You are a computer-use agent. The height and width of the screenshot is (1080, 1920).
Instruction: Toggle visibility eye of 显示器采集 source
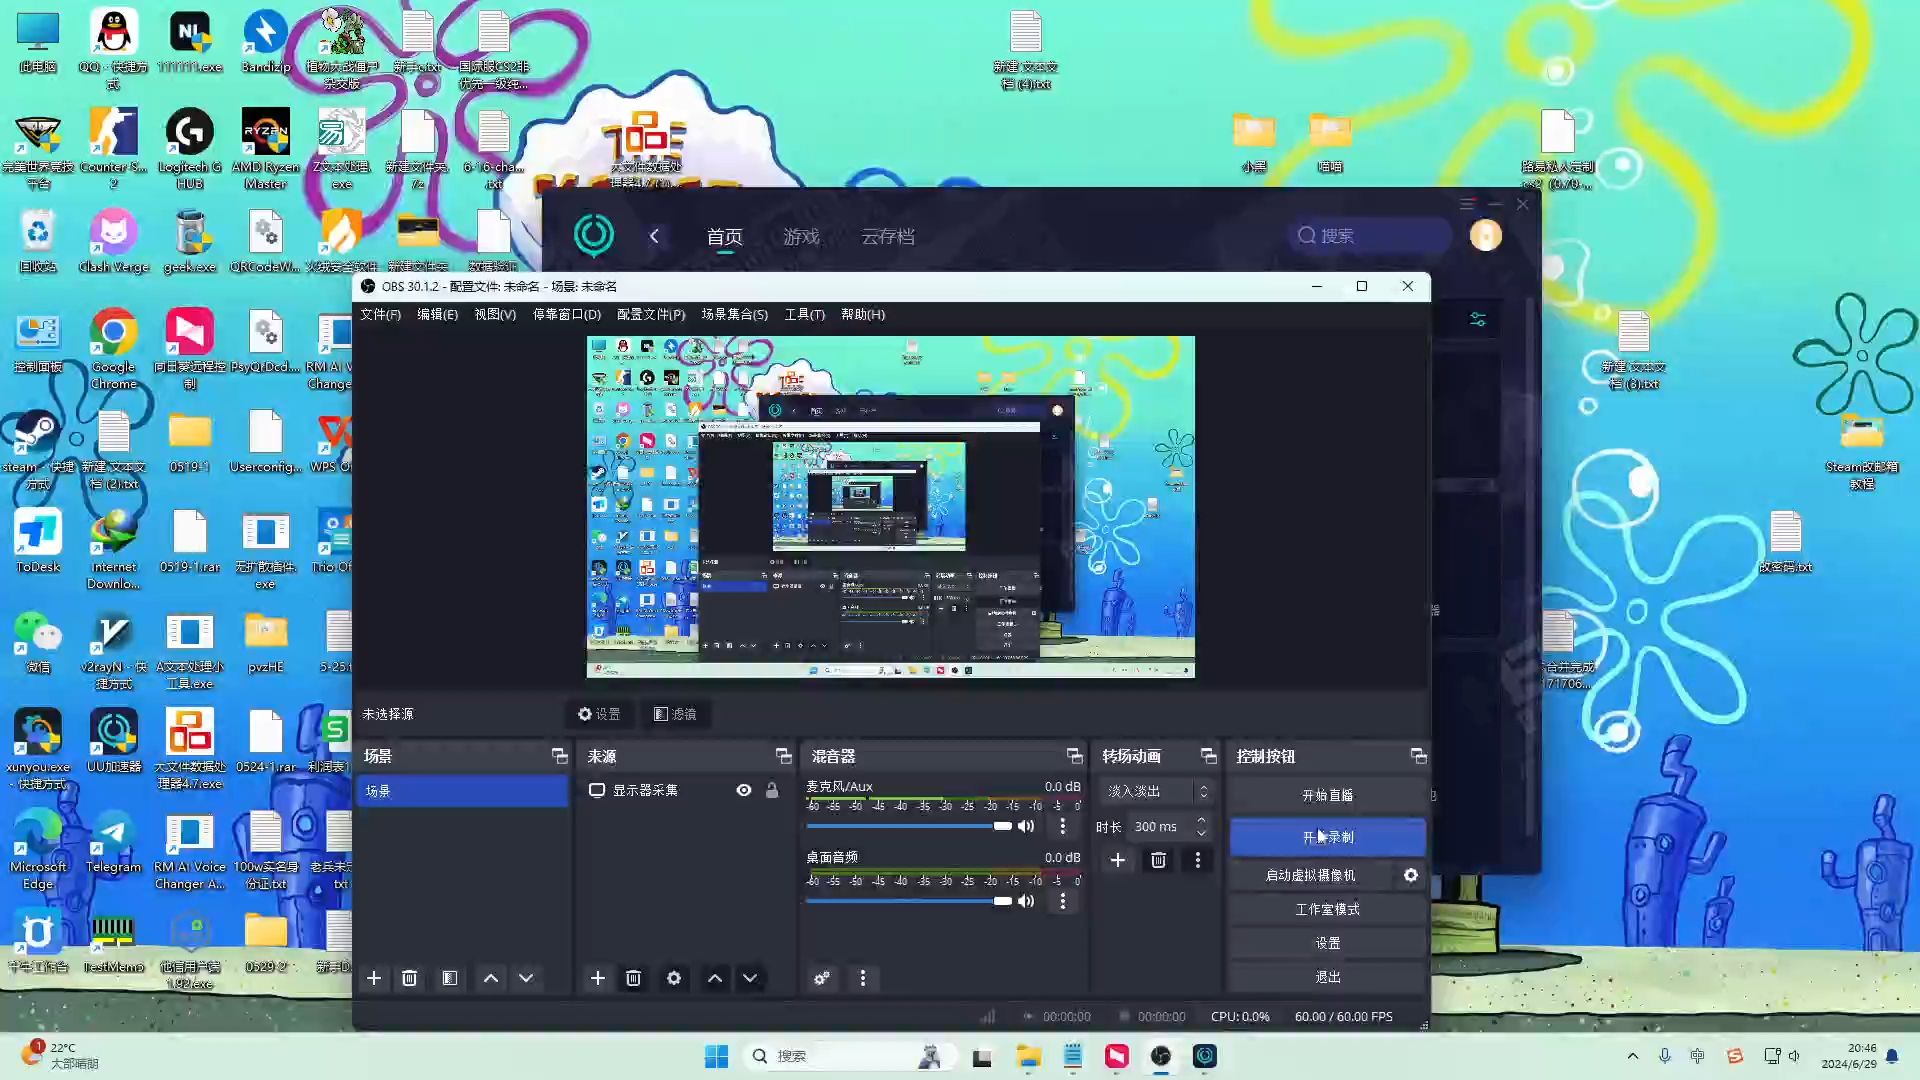pyautogui.click(x=744, y=790)
